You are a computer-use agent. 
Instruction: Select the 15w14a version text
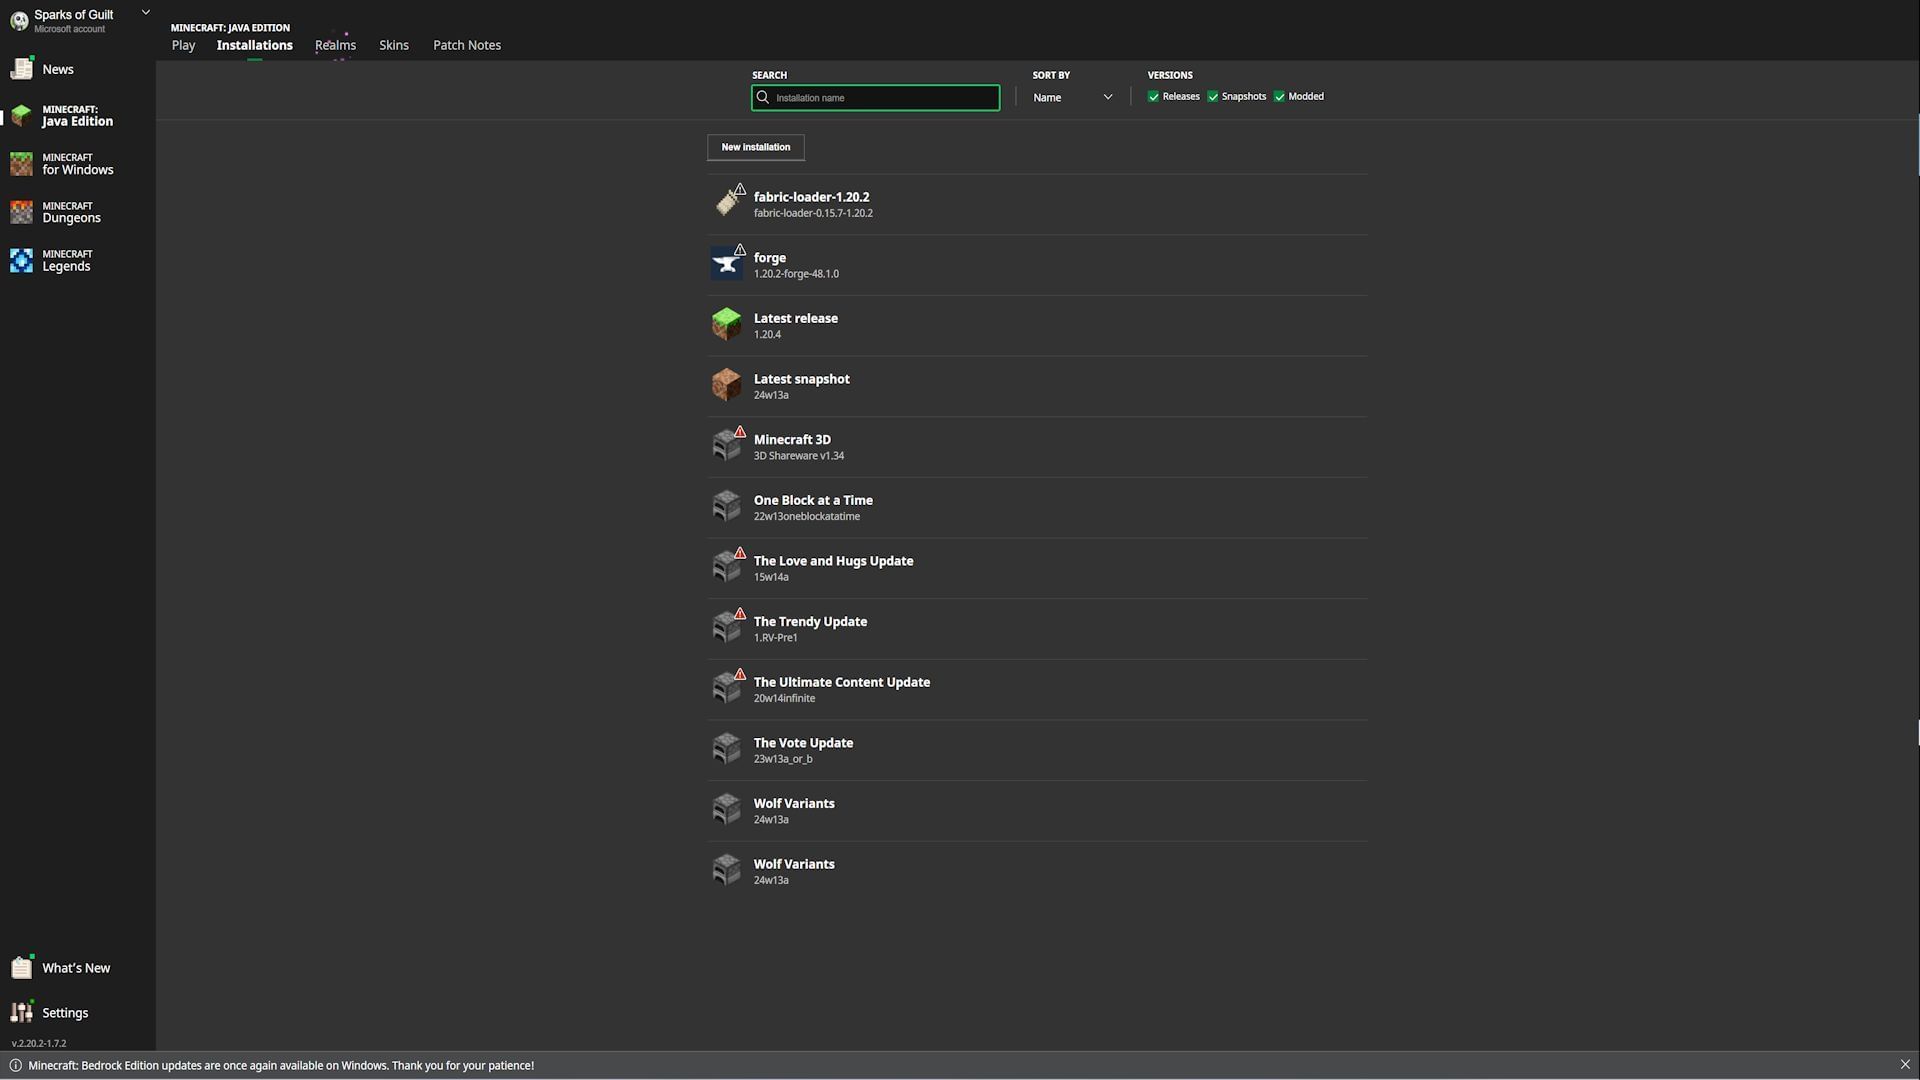771,577
